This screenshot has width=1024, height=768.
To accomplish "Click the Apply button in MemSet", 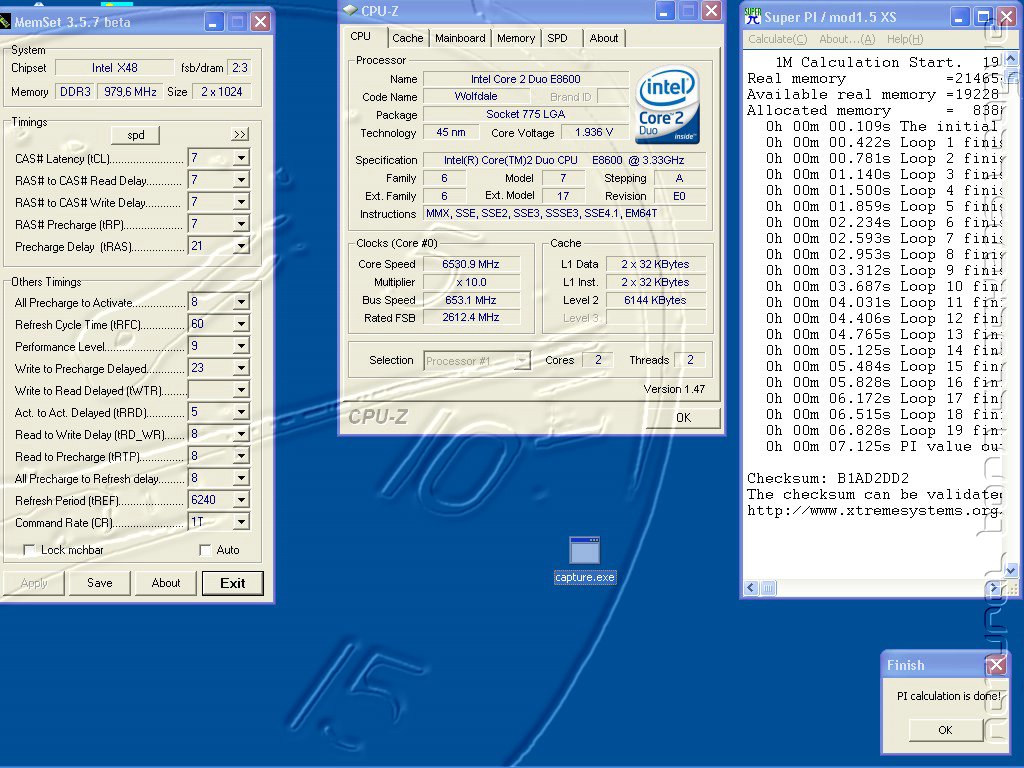I will 34,583.
